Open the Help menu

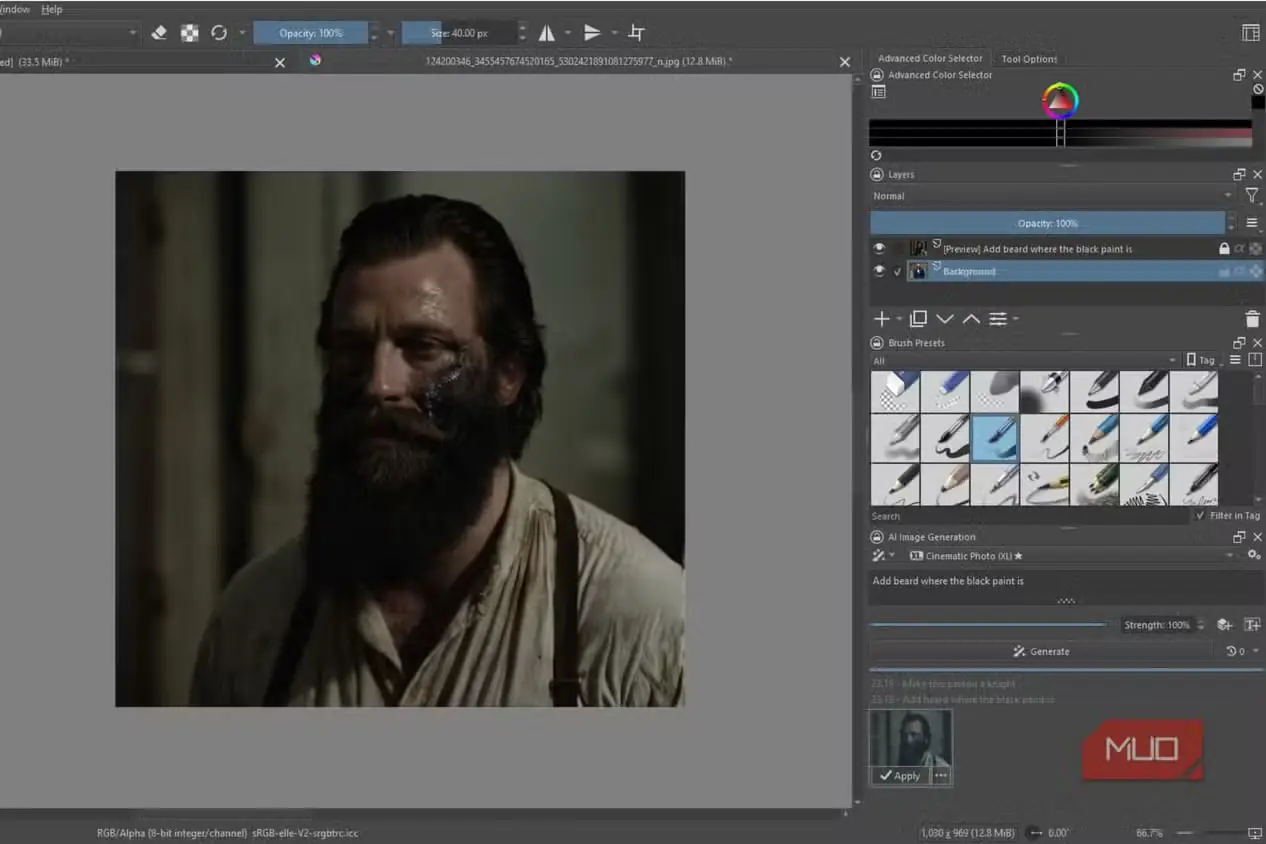52,9
